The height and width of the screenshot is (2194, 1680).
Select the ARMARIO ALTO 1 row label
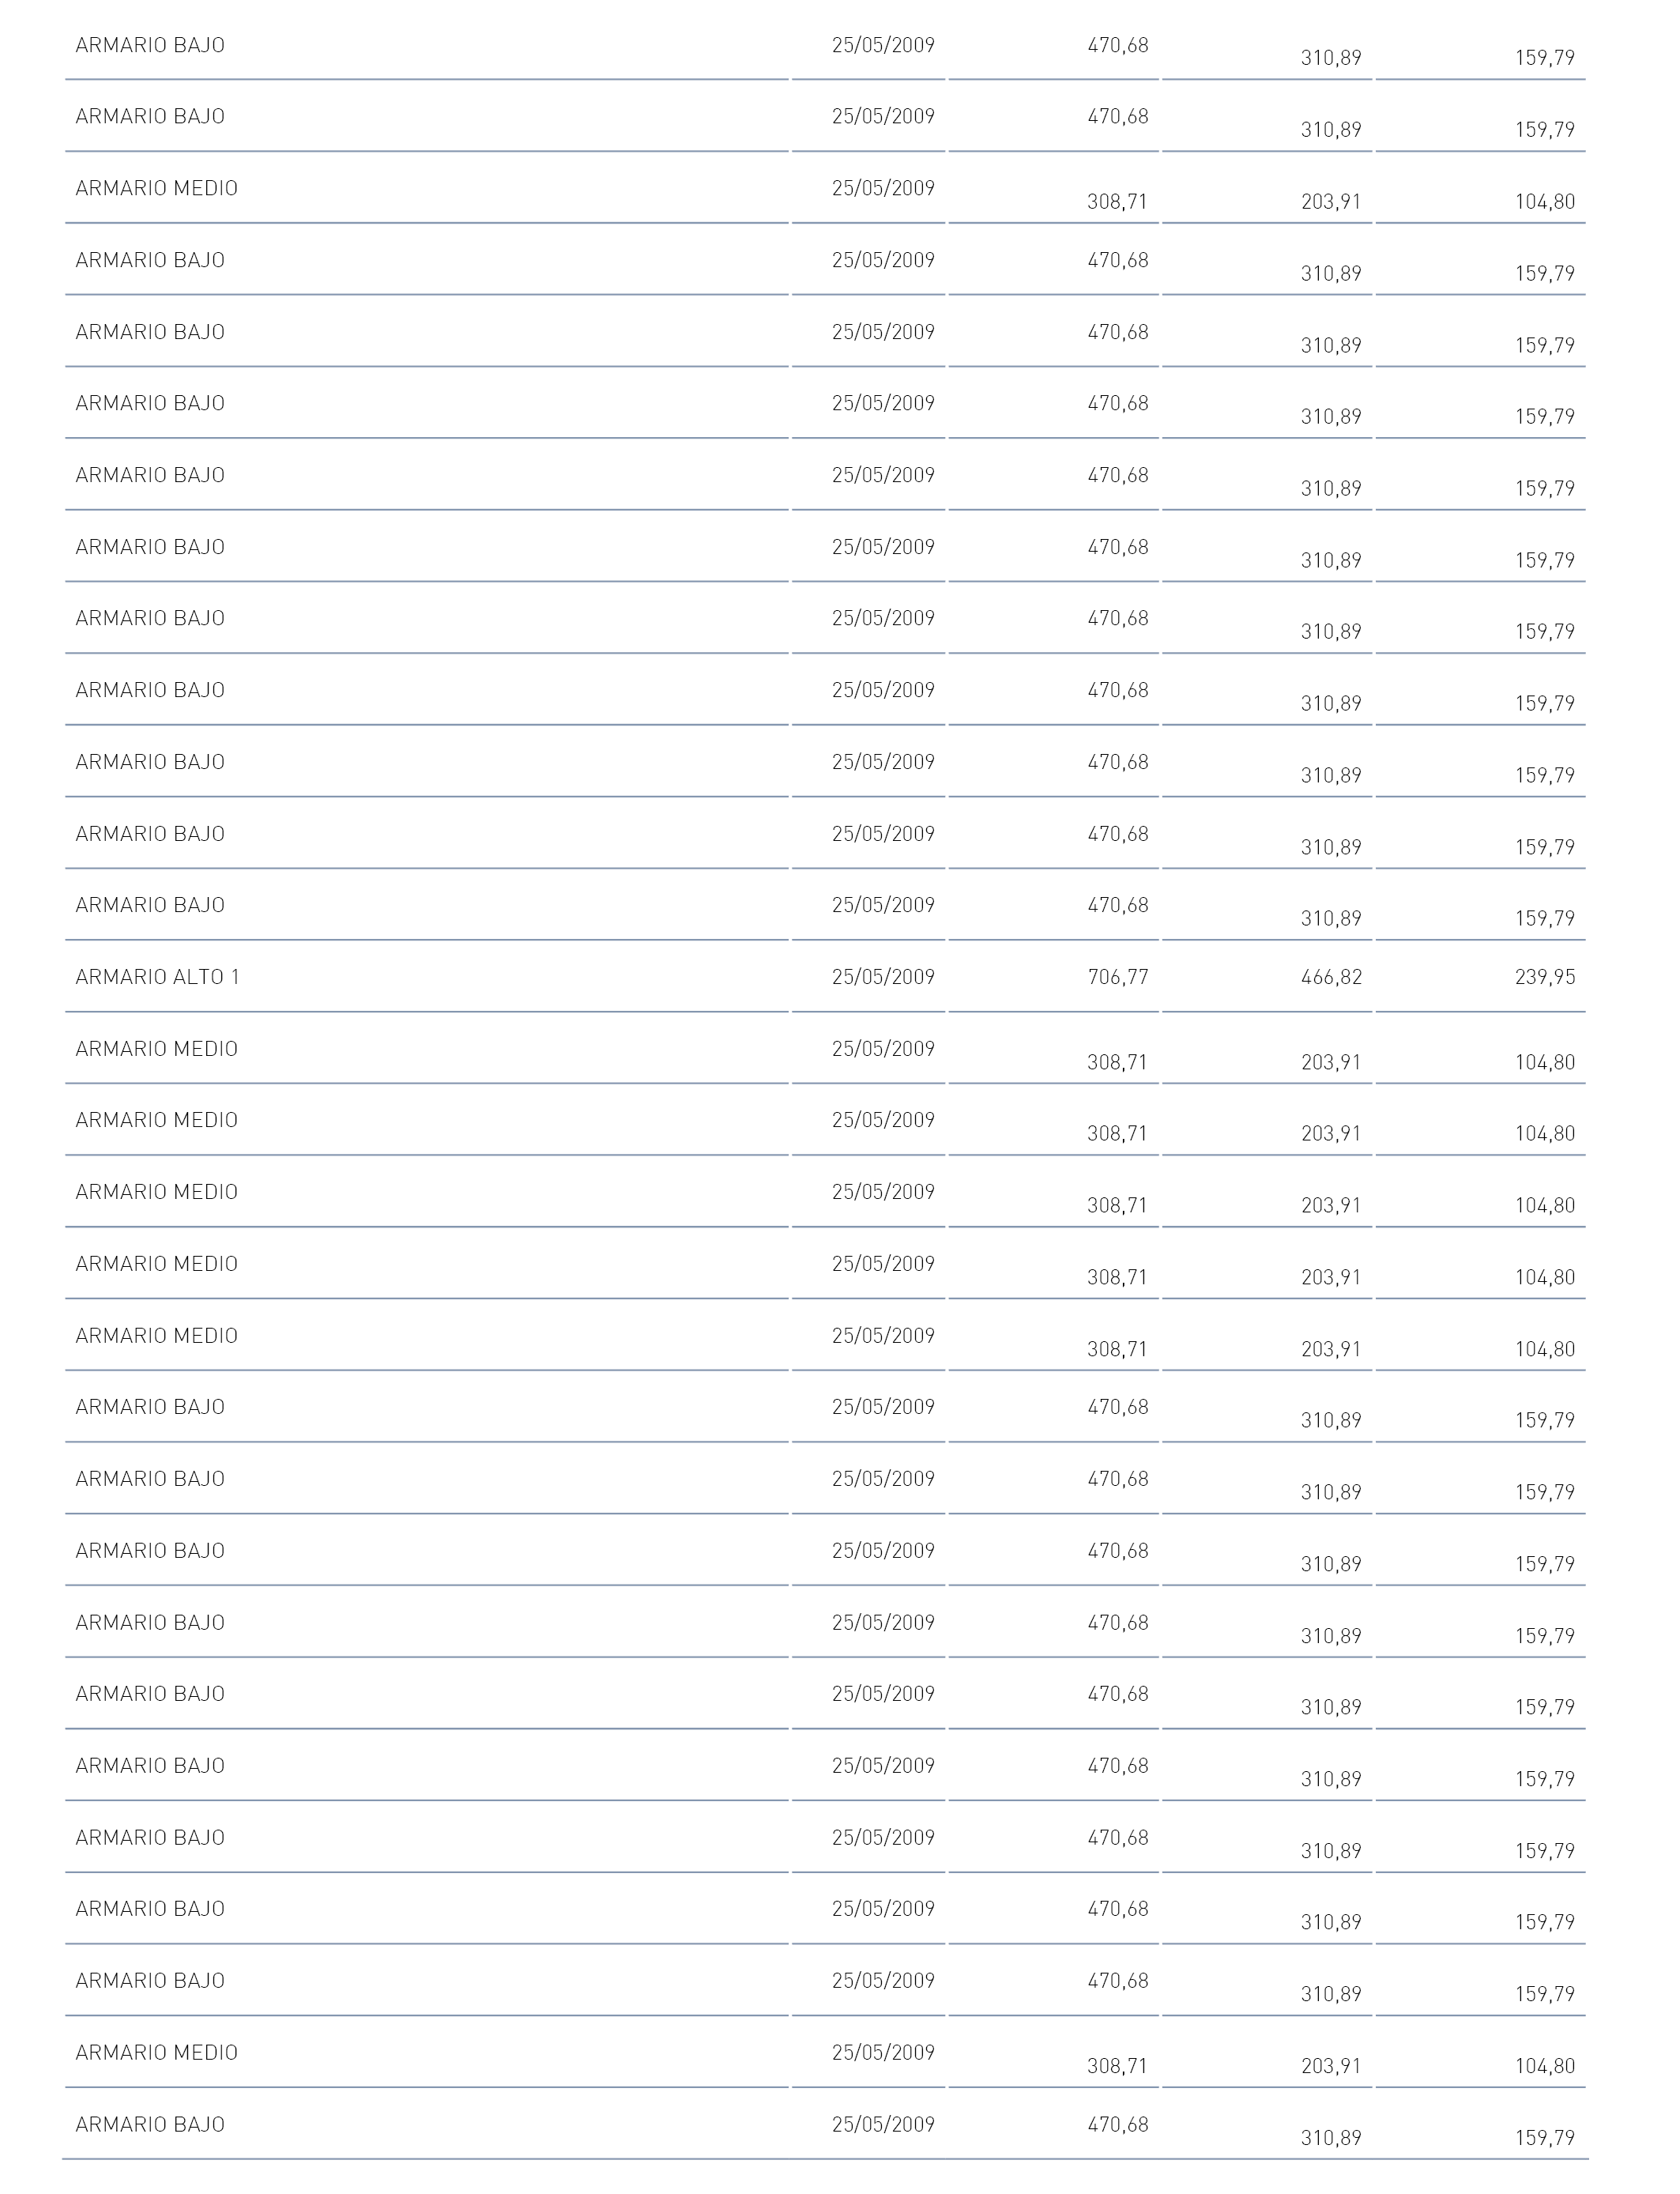coord(157,977)
